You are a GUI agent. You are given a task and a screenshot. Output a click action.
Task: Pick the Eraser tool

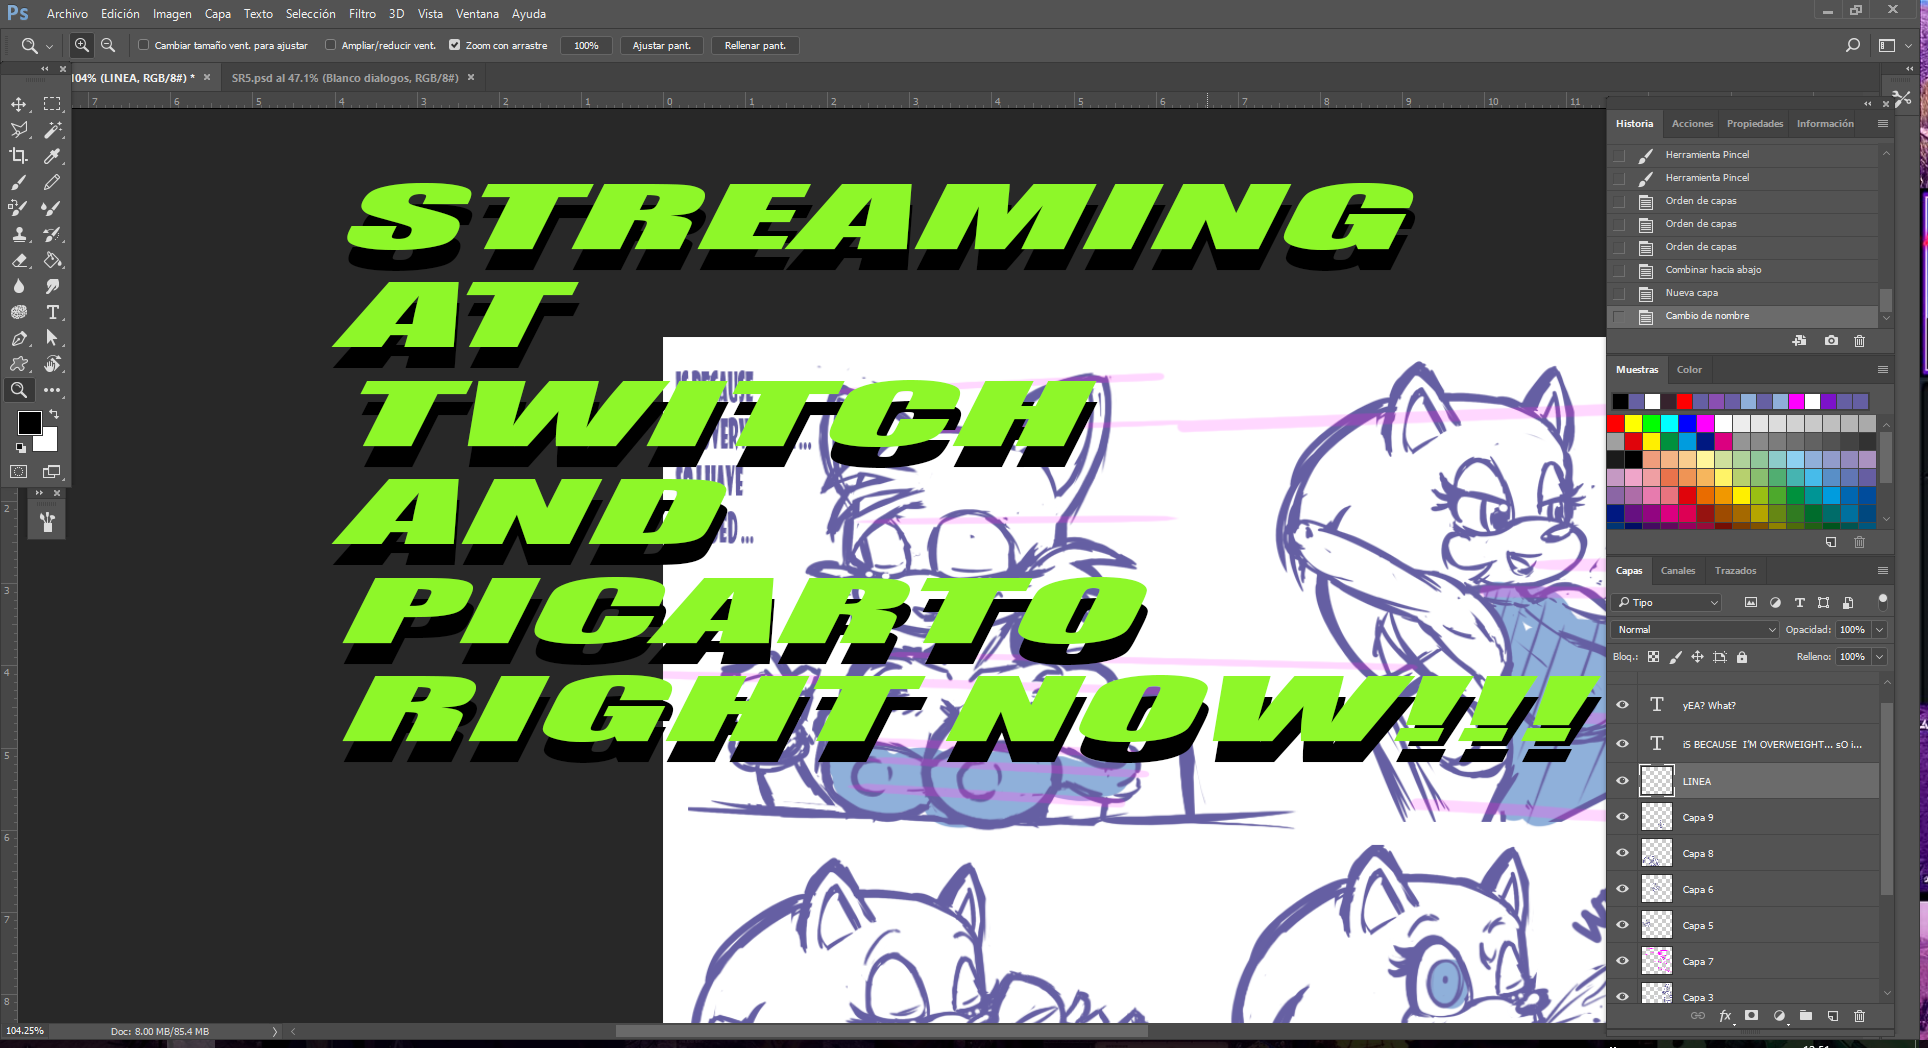tap(19, 260)
